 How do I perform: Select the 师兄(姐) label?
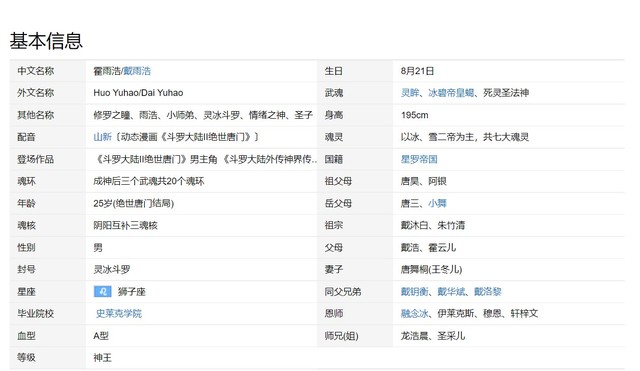[x=342, y=335]
